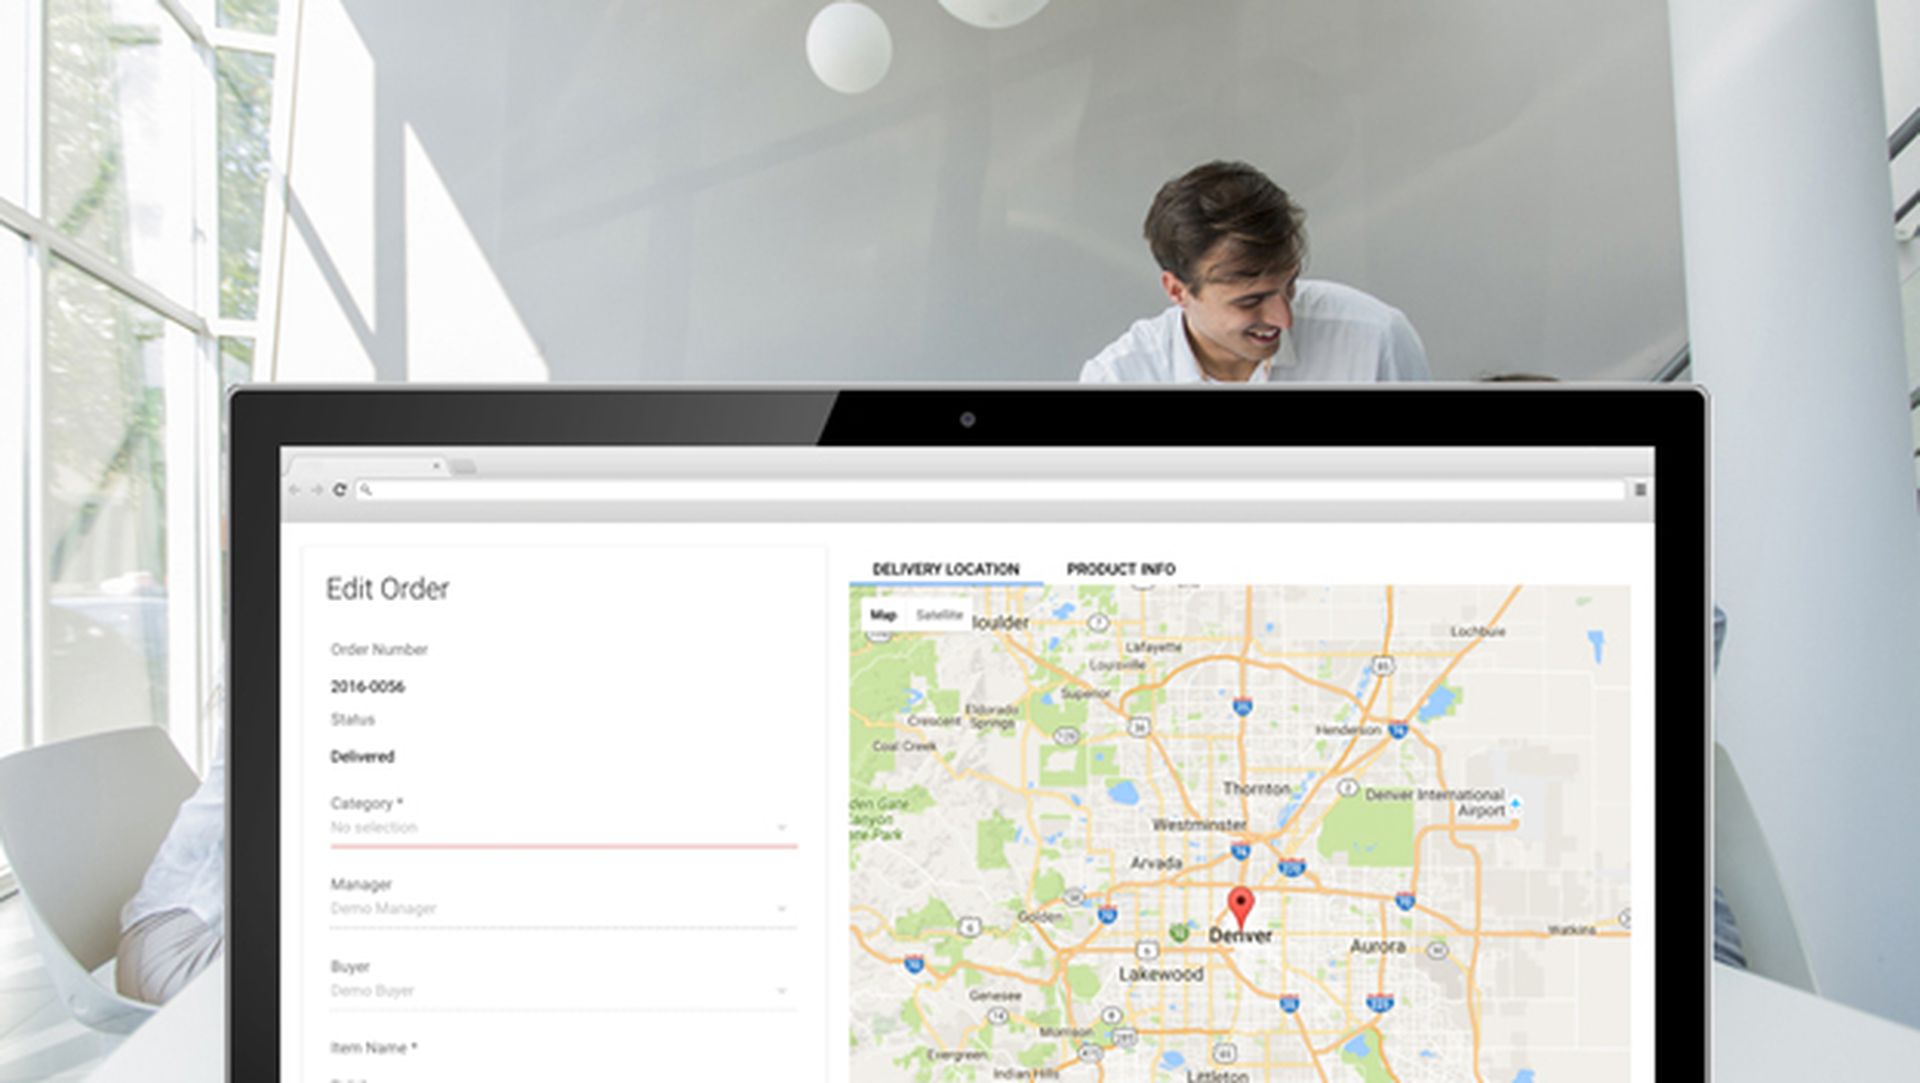Click the browser forward navigation arrow

(317, 489)
